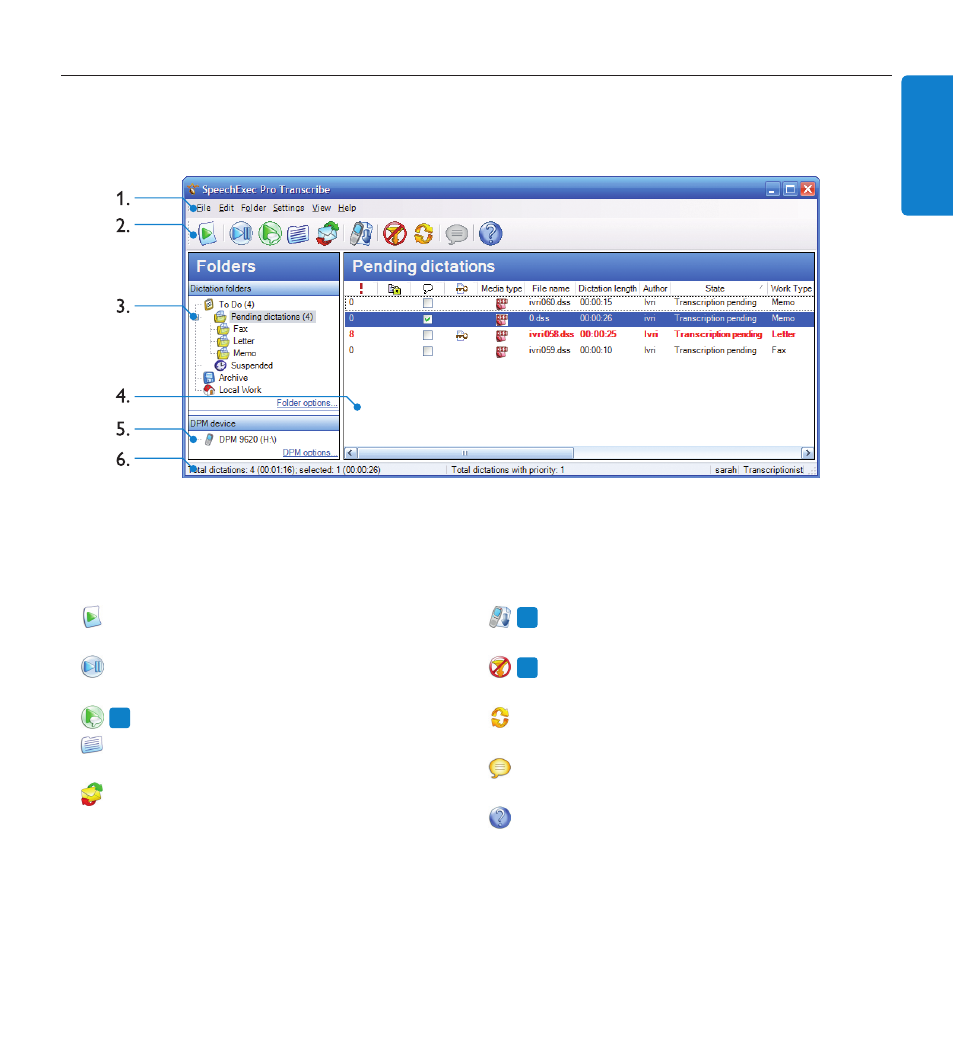Click the media type icon for ivri060.dss
The height and width of the screenshot is (1062, 953).
click(501, 303)
